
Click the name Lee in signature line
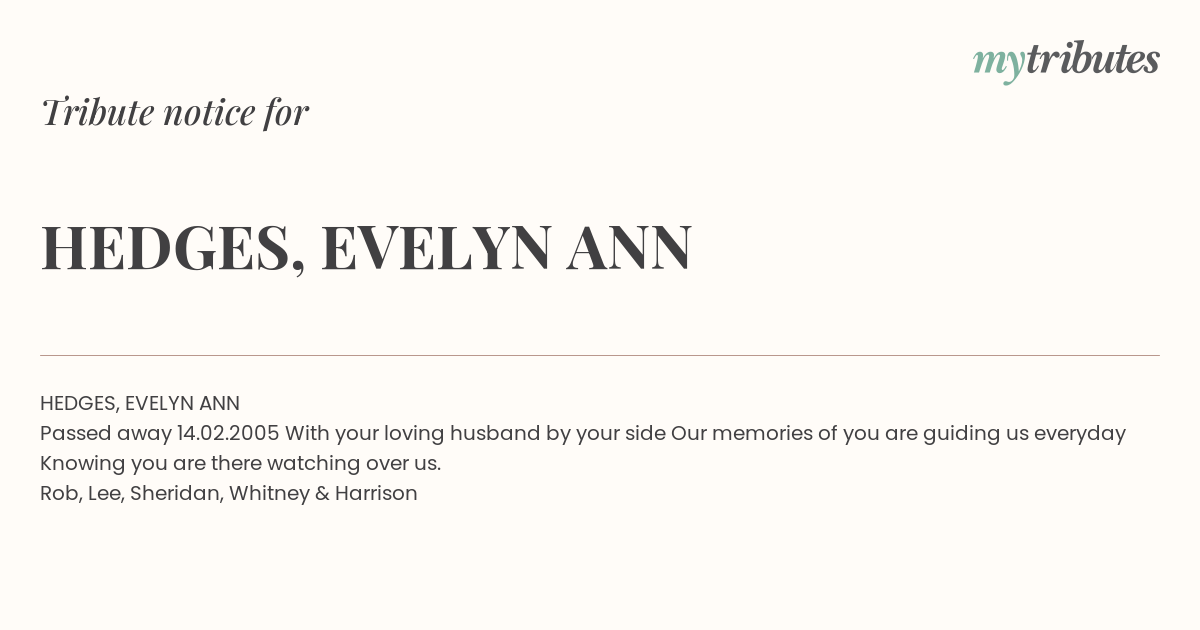[104, 493]
